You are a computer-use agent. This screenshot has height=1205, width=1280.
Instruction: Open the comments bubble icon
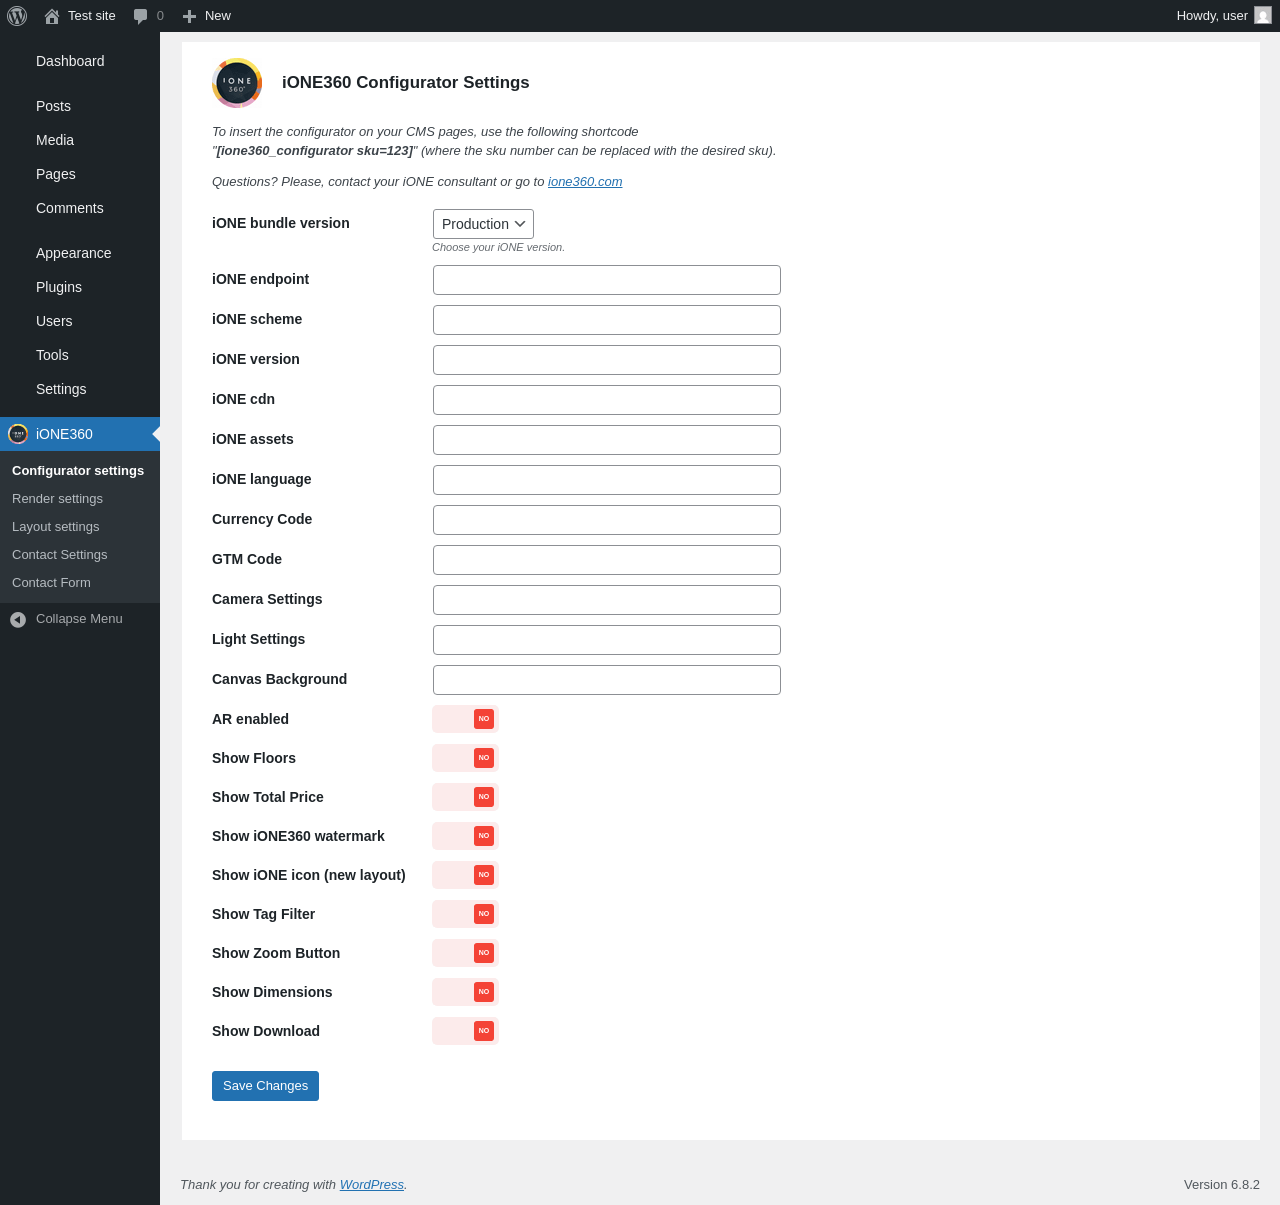pyautogui.click(x=141, y=16)
